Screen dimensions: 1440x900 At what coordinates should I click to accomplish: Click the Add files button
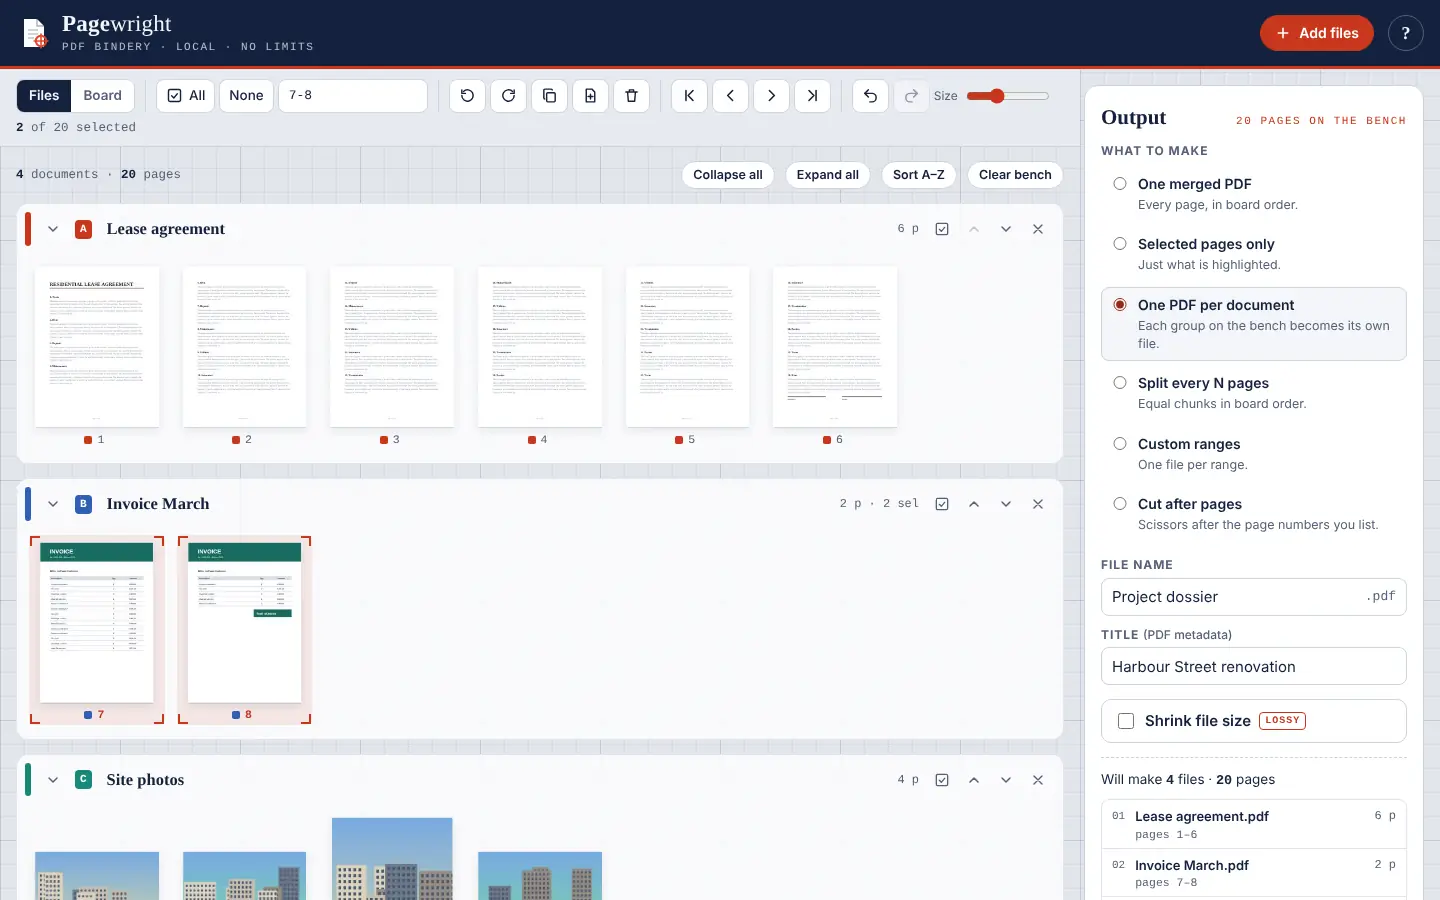(x=1317, y=33)
